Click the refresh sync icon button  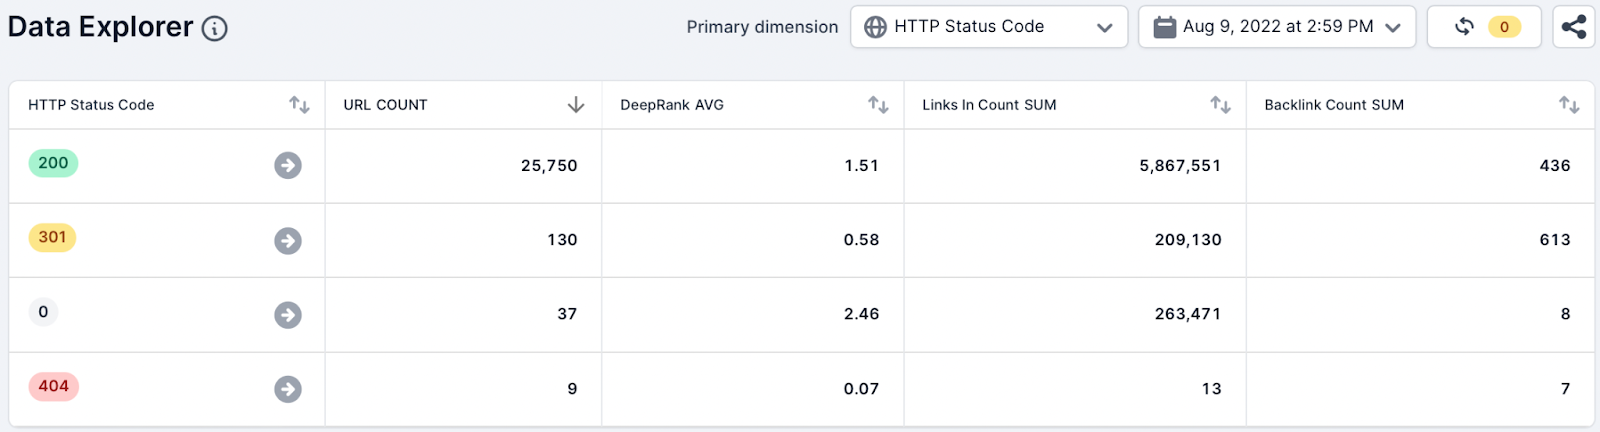(x=1464, y=27)
